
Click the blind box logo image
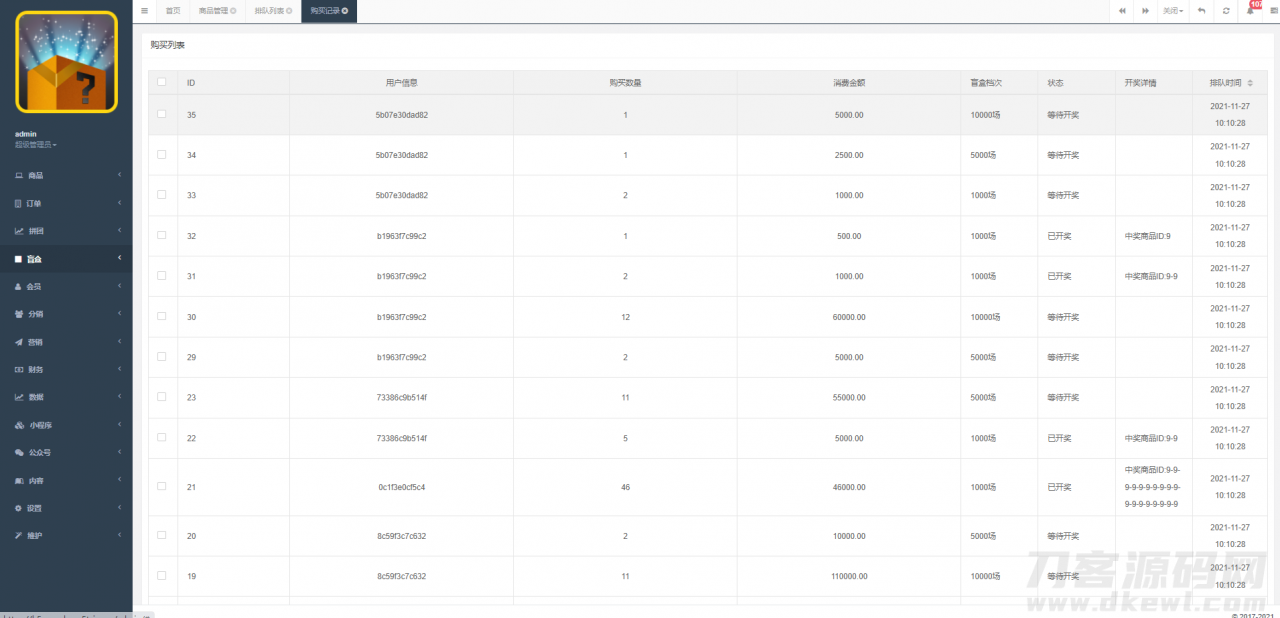[66, 62]
